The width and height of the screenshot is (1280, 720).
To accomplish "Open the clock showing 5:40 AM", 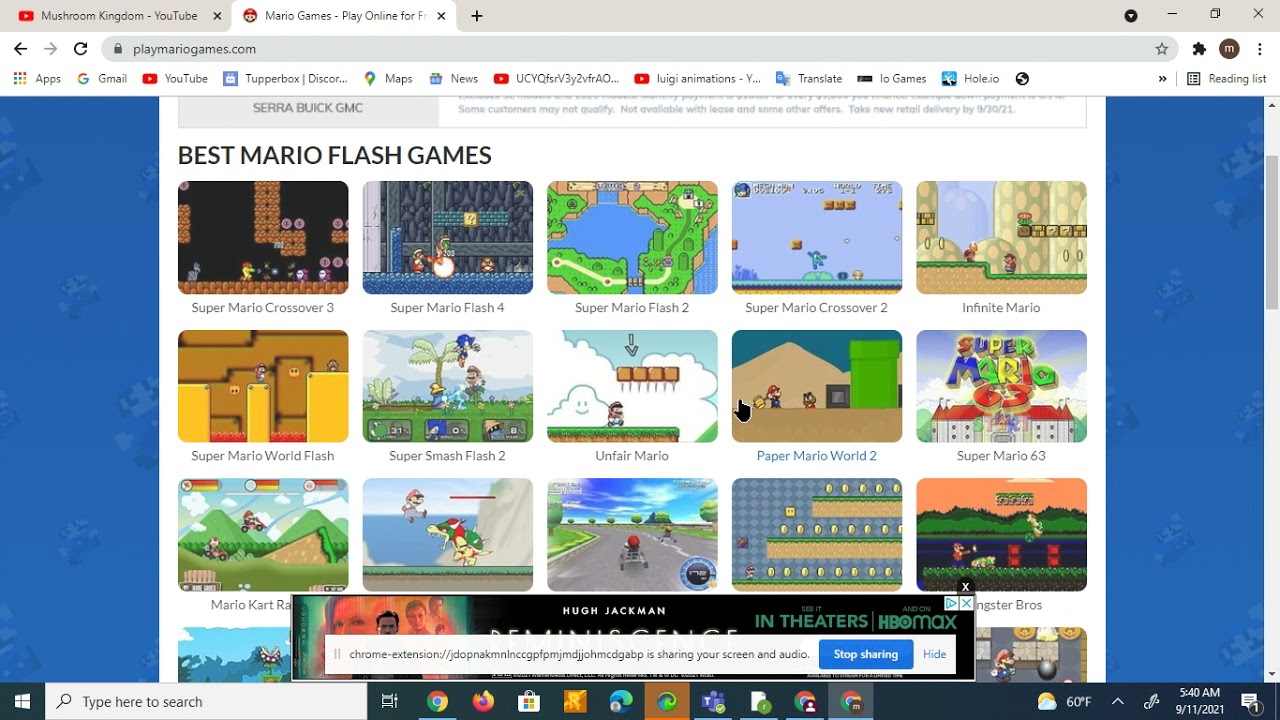I will tap(1200, 701).
